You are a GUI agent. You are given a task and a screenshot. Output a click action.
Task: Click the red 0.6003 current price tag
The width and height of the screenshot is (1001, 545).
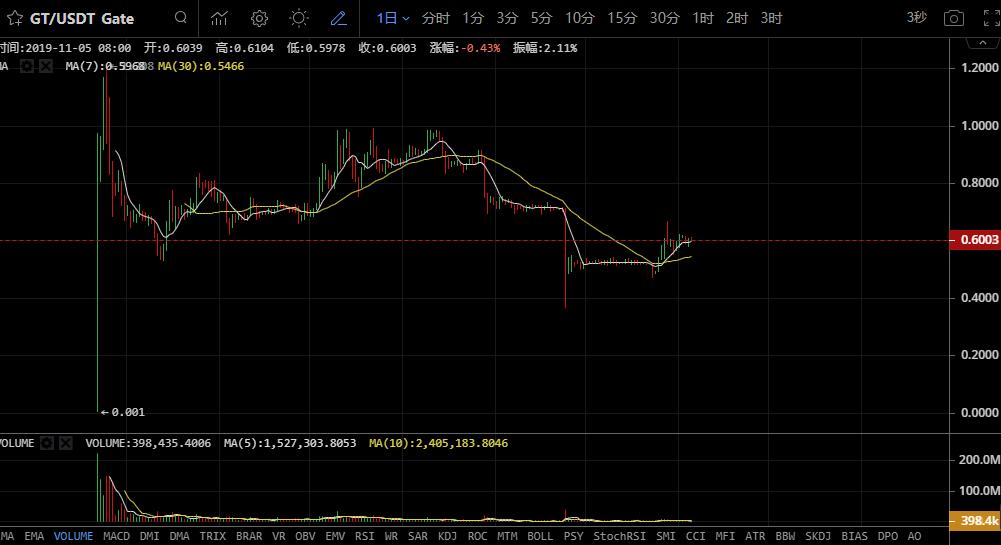pyautogui.click(x=975, y=240)
